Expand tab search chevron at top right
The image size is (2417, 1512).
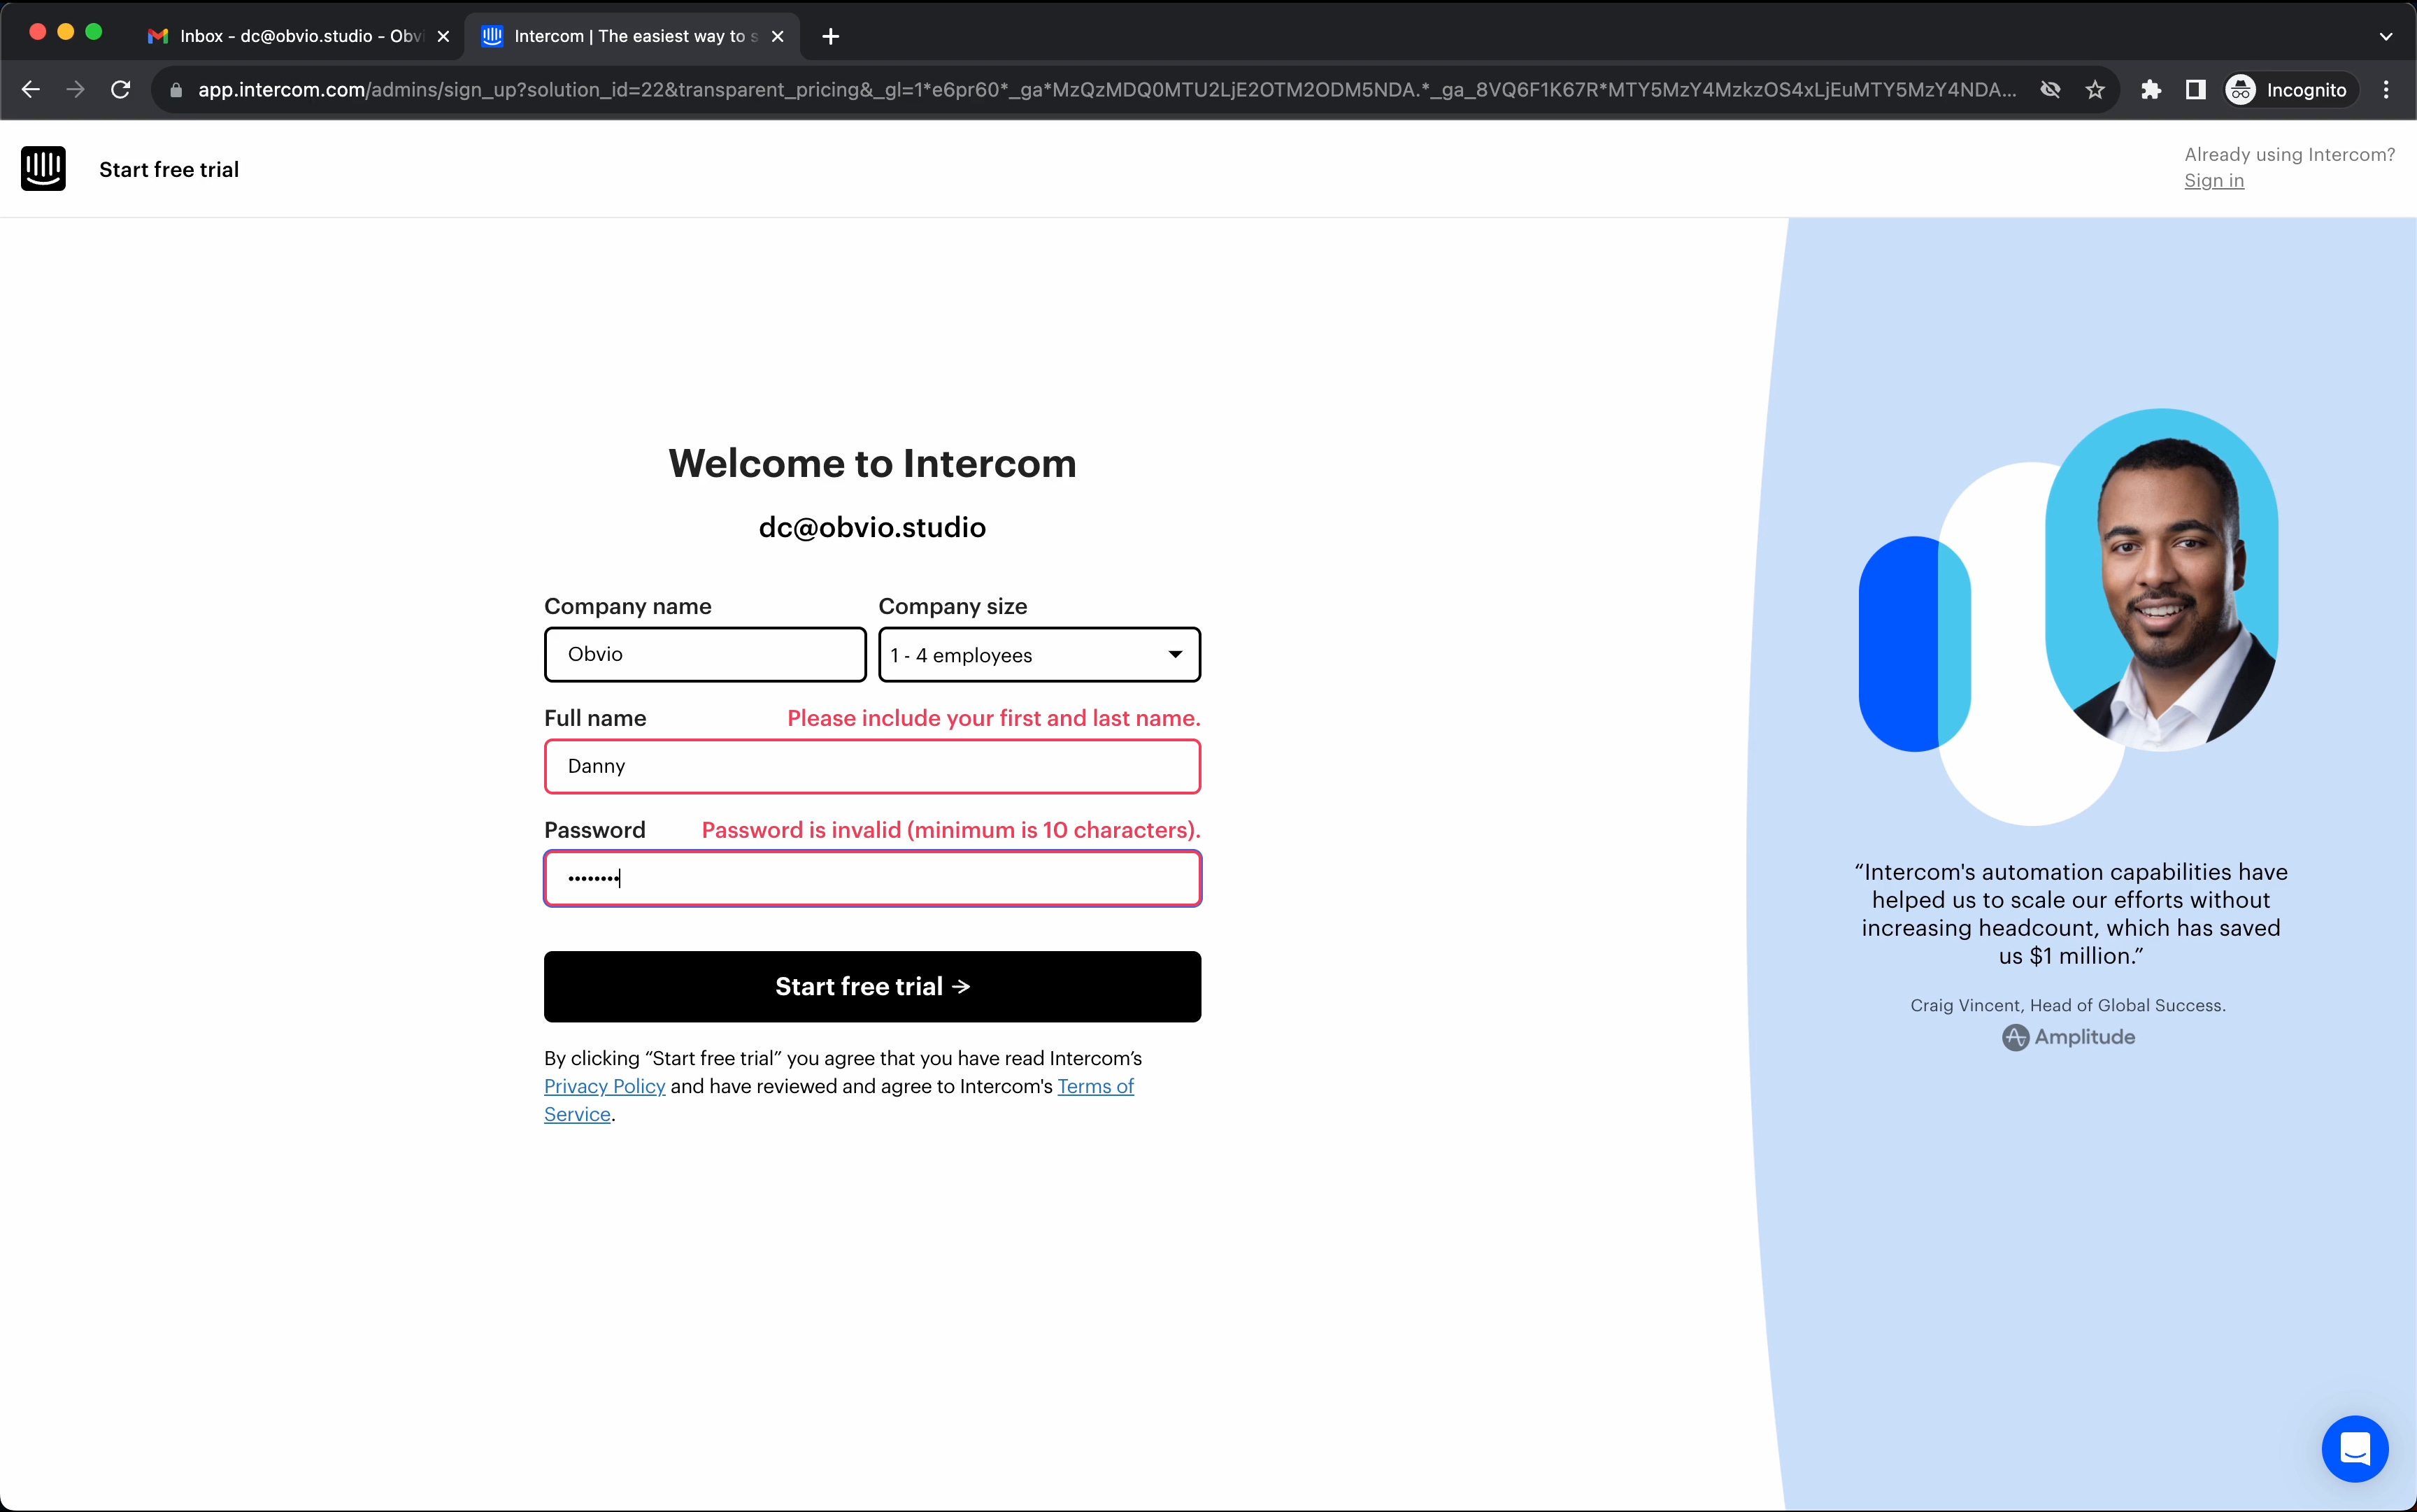click(2385, 37)
